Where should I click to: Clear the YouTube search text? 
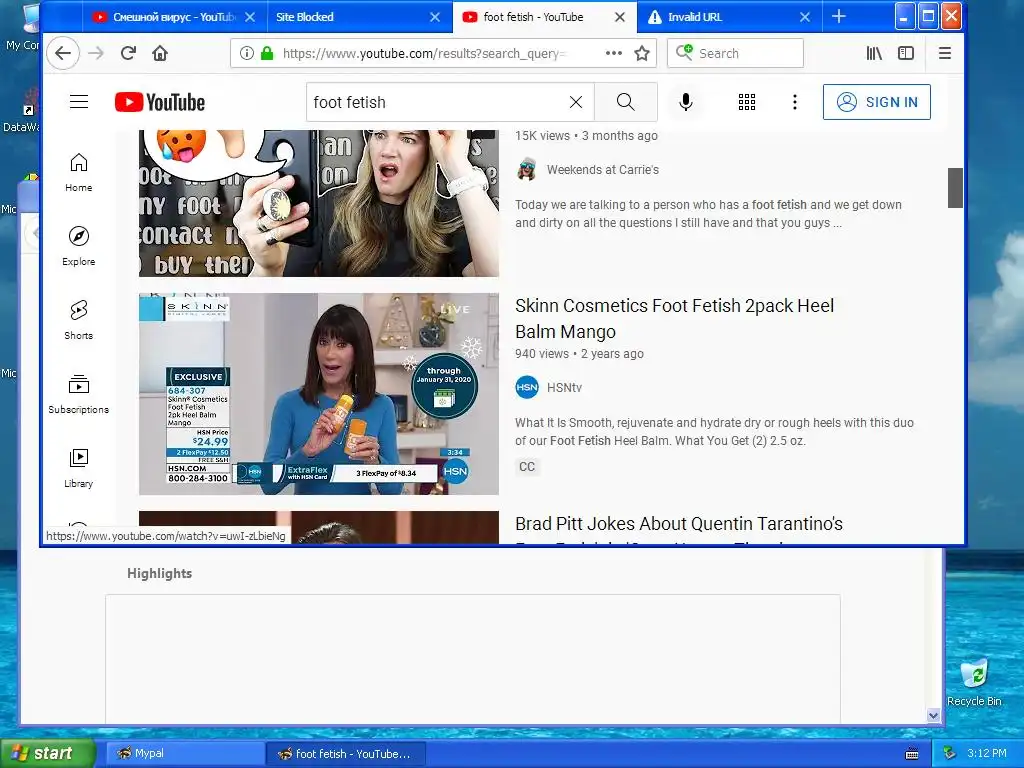[x=575, y=103]
